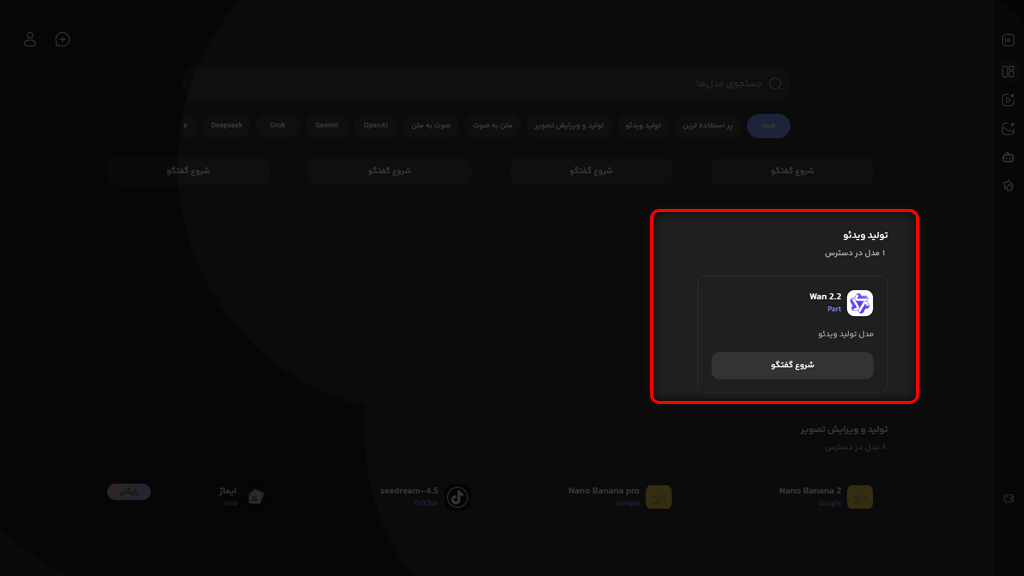Select the Deepseek filter tab
Screen dimensions: 1024x576
click(227, 125)
